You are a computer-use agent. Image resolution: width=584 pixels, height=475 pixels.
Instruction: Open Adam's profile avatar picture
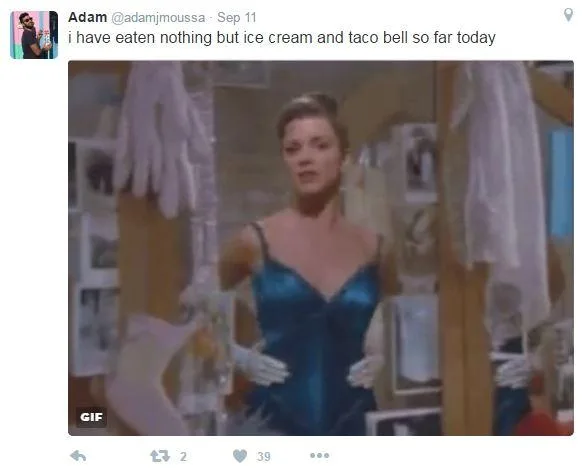[34, 35]
